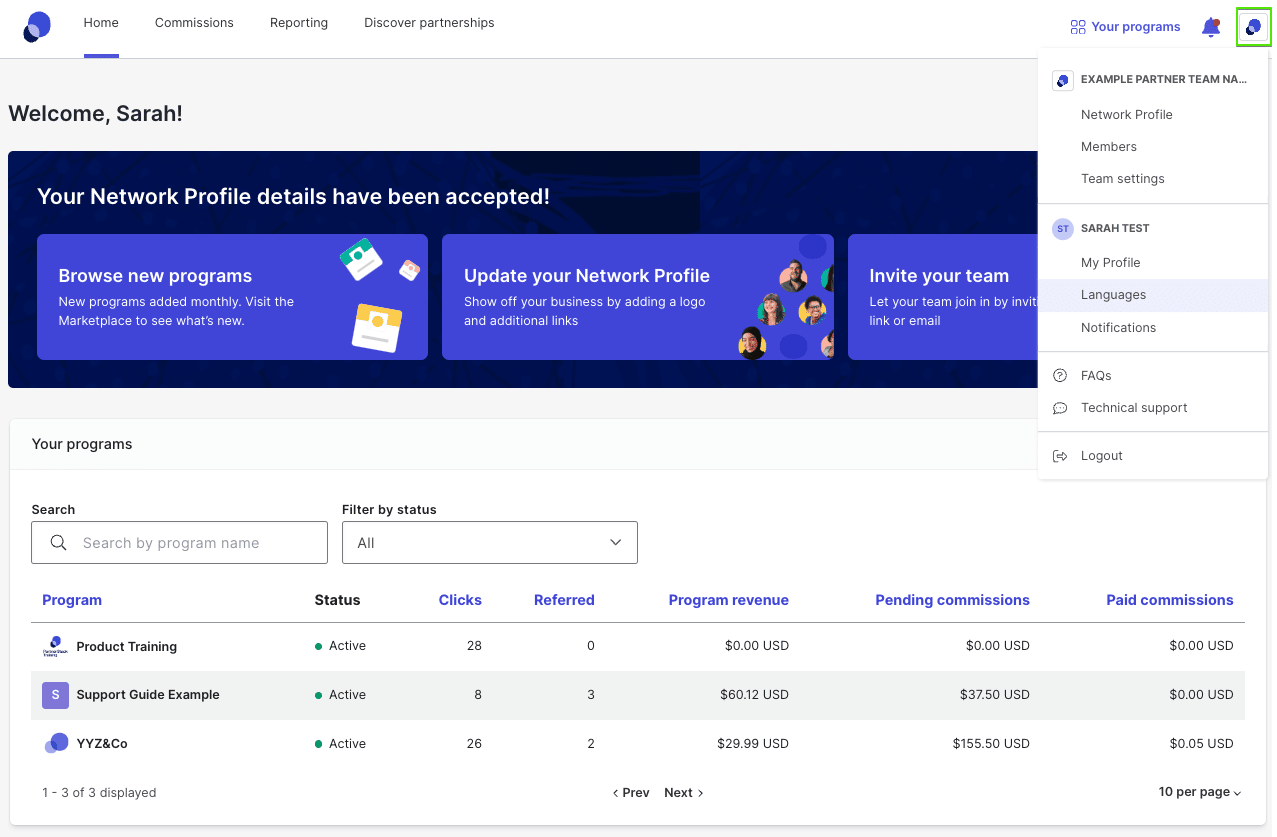Click the Product Training program logo

[55, 645]
